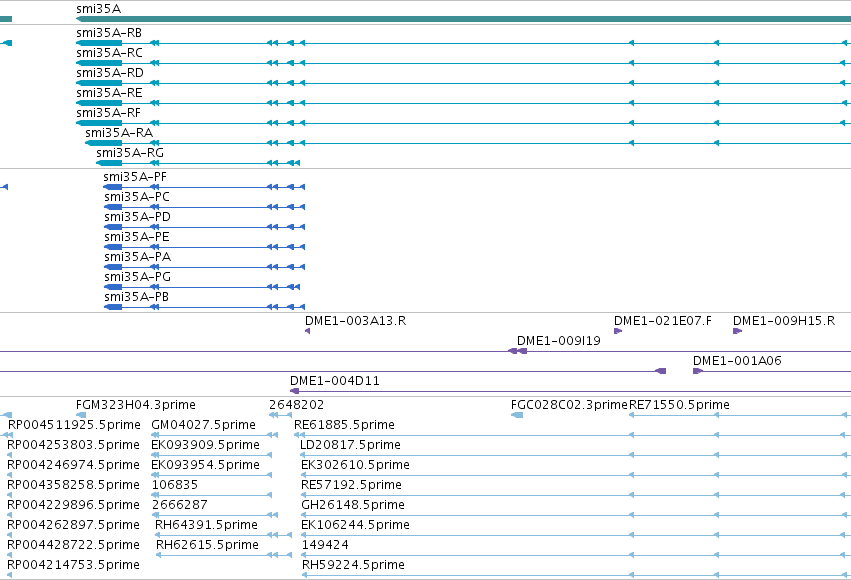The image size is (851, 580).
Task: Select the DME1-004D11 feature
Action: [334, 381]
